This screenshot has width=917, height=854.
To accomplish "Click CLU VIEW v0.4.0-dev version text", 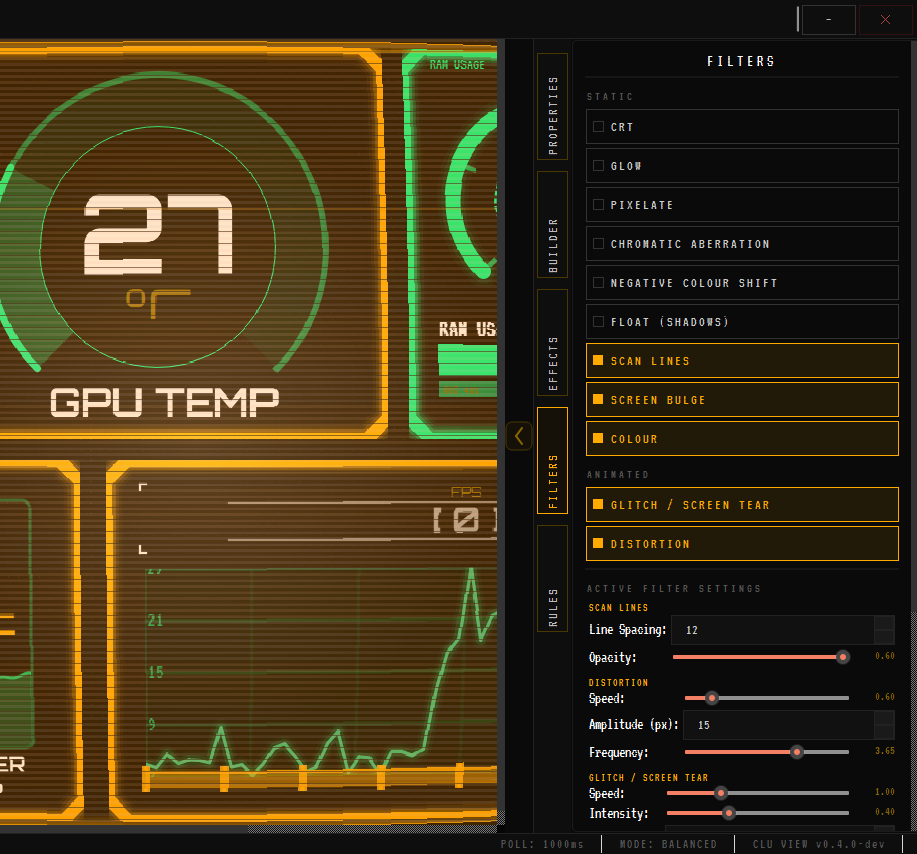I will [x=819, y=844].
